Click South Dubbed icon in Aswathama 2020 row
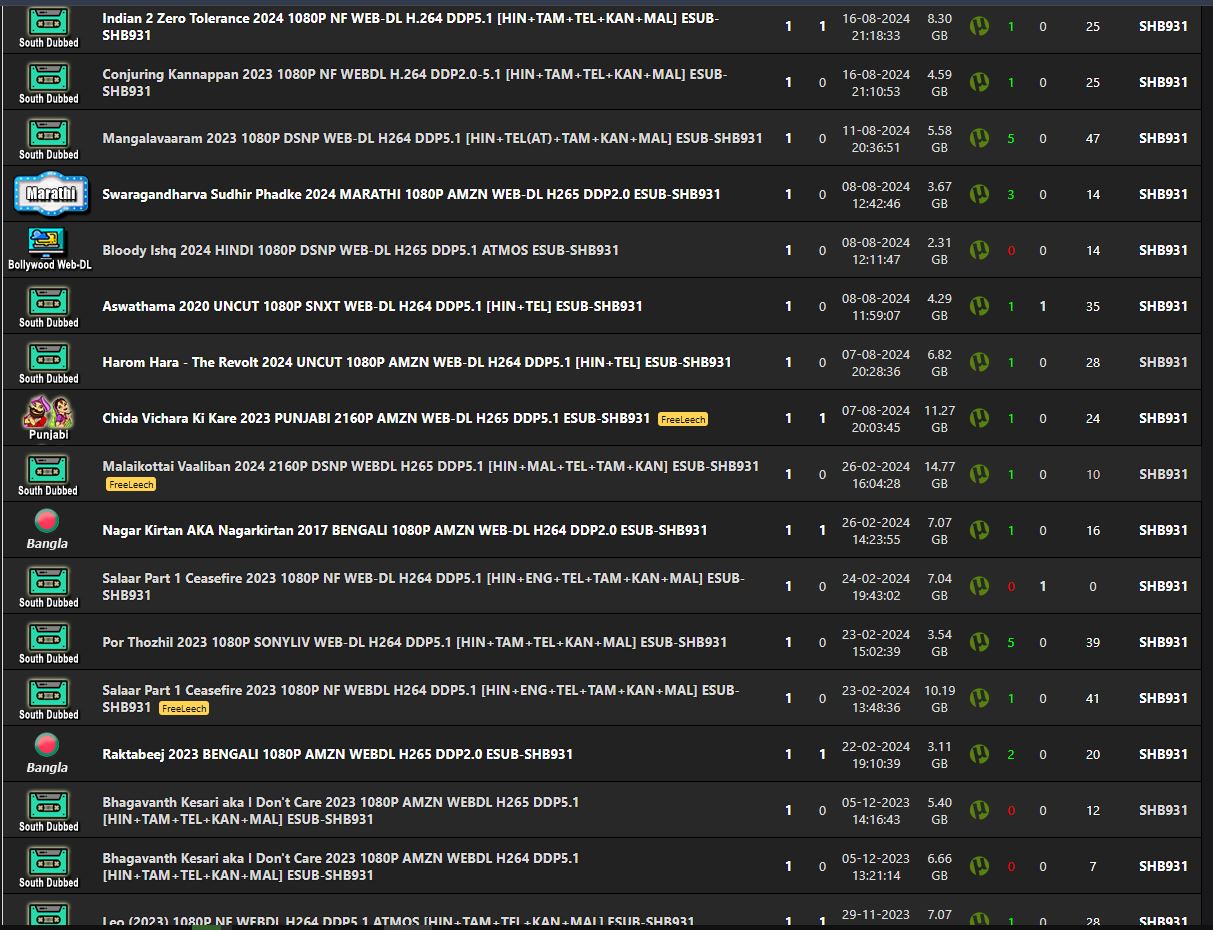 tap(47, 306)
